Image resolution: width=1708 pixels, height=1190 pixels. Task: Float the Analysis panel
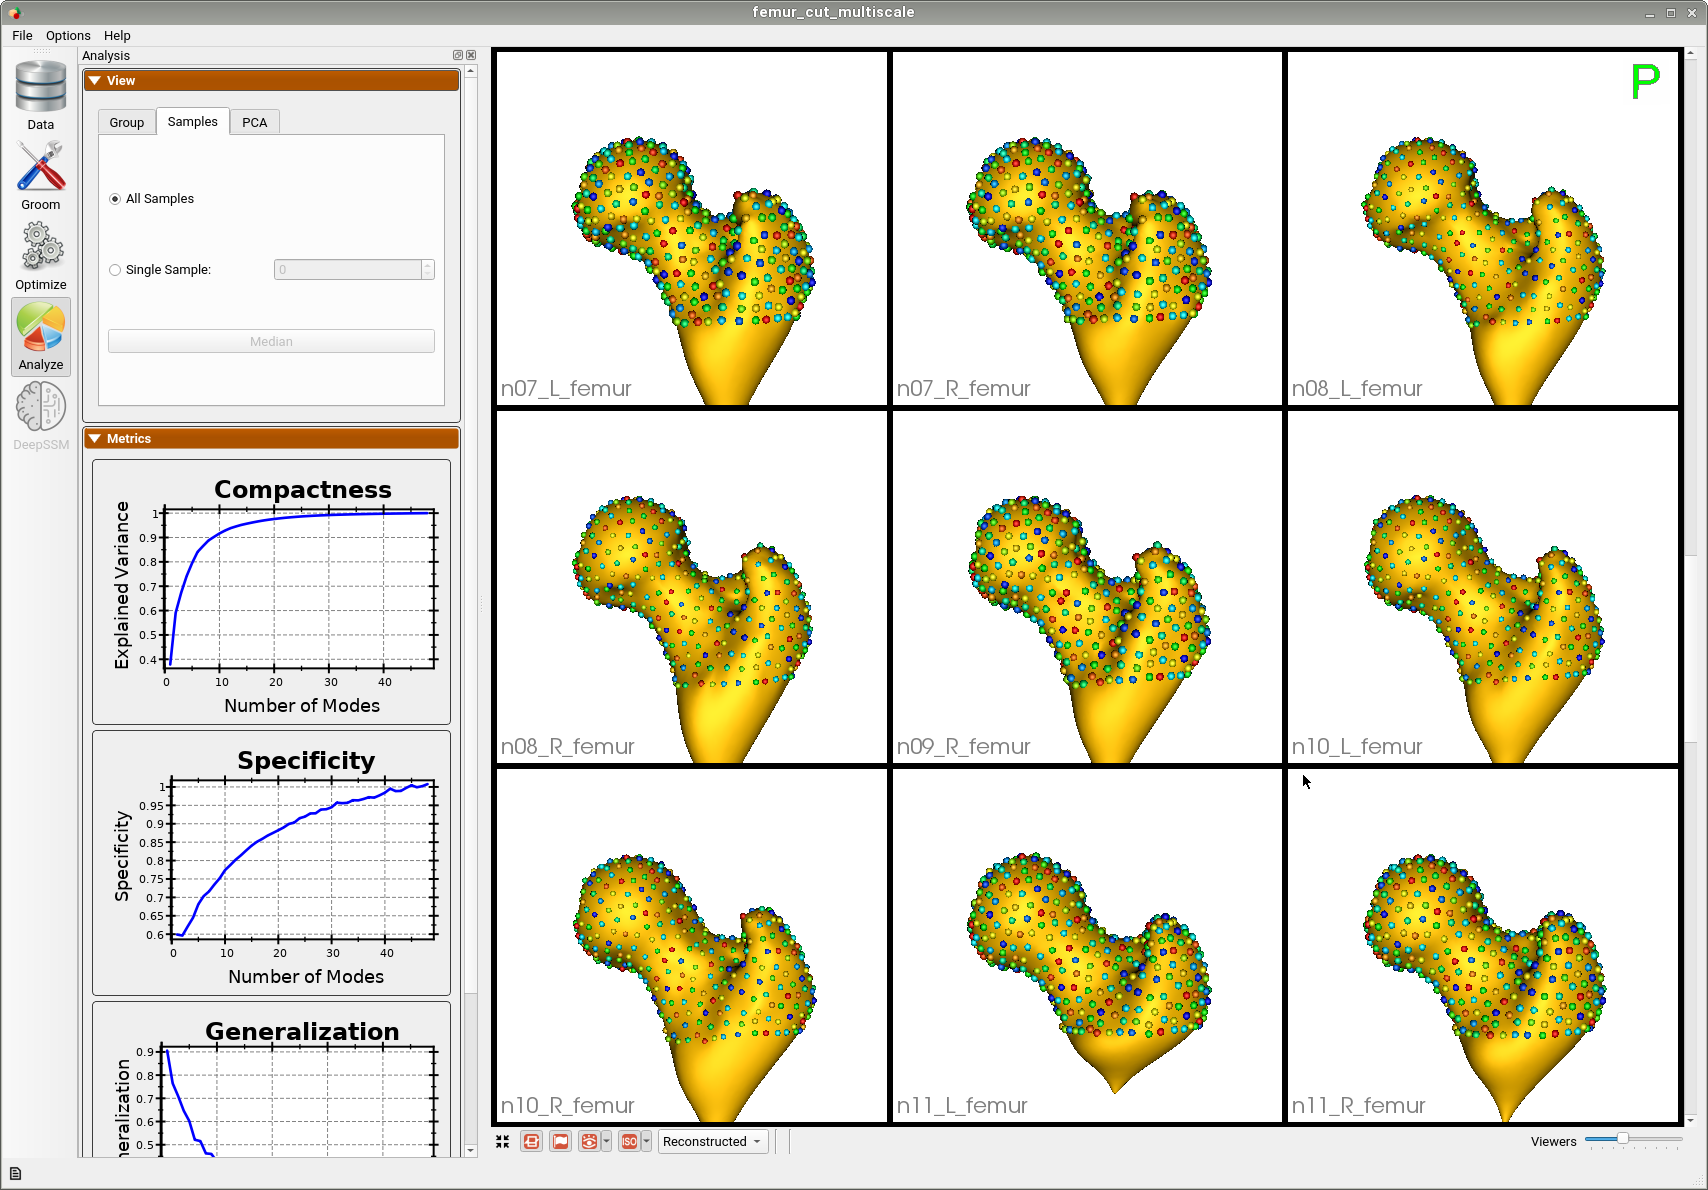[458, 56]
